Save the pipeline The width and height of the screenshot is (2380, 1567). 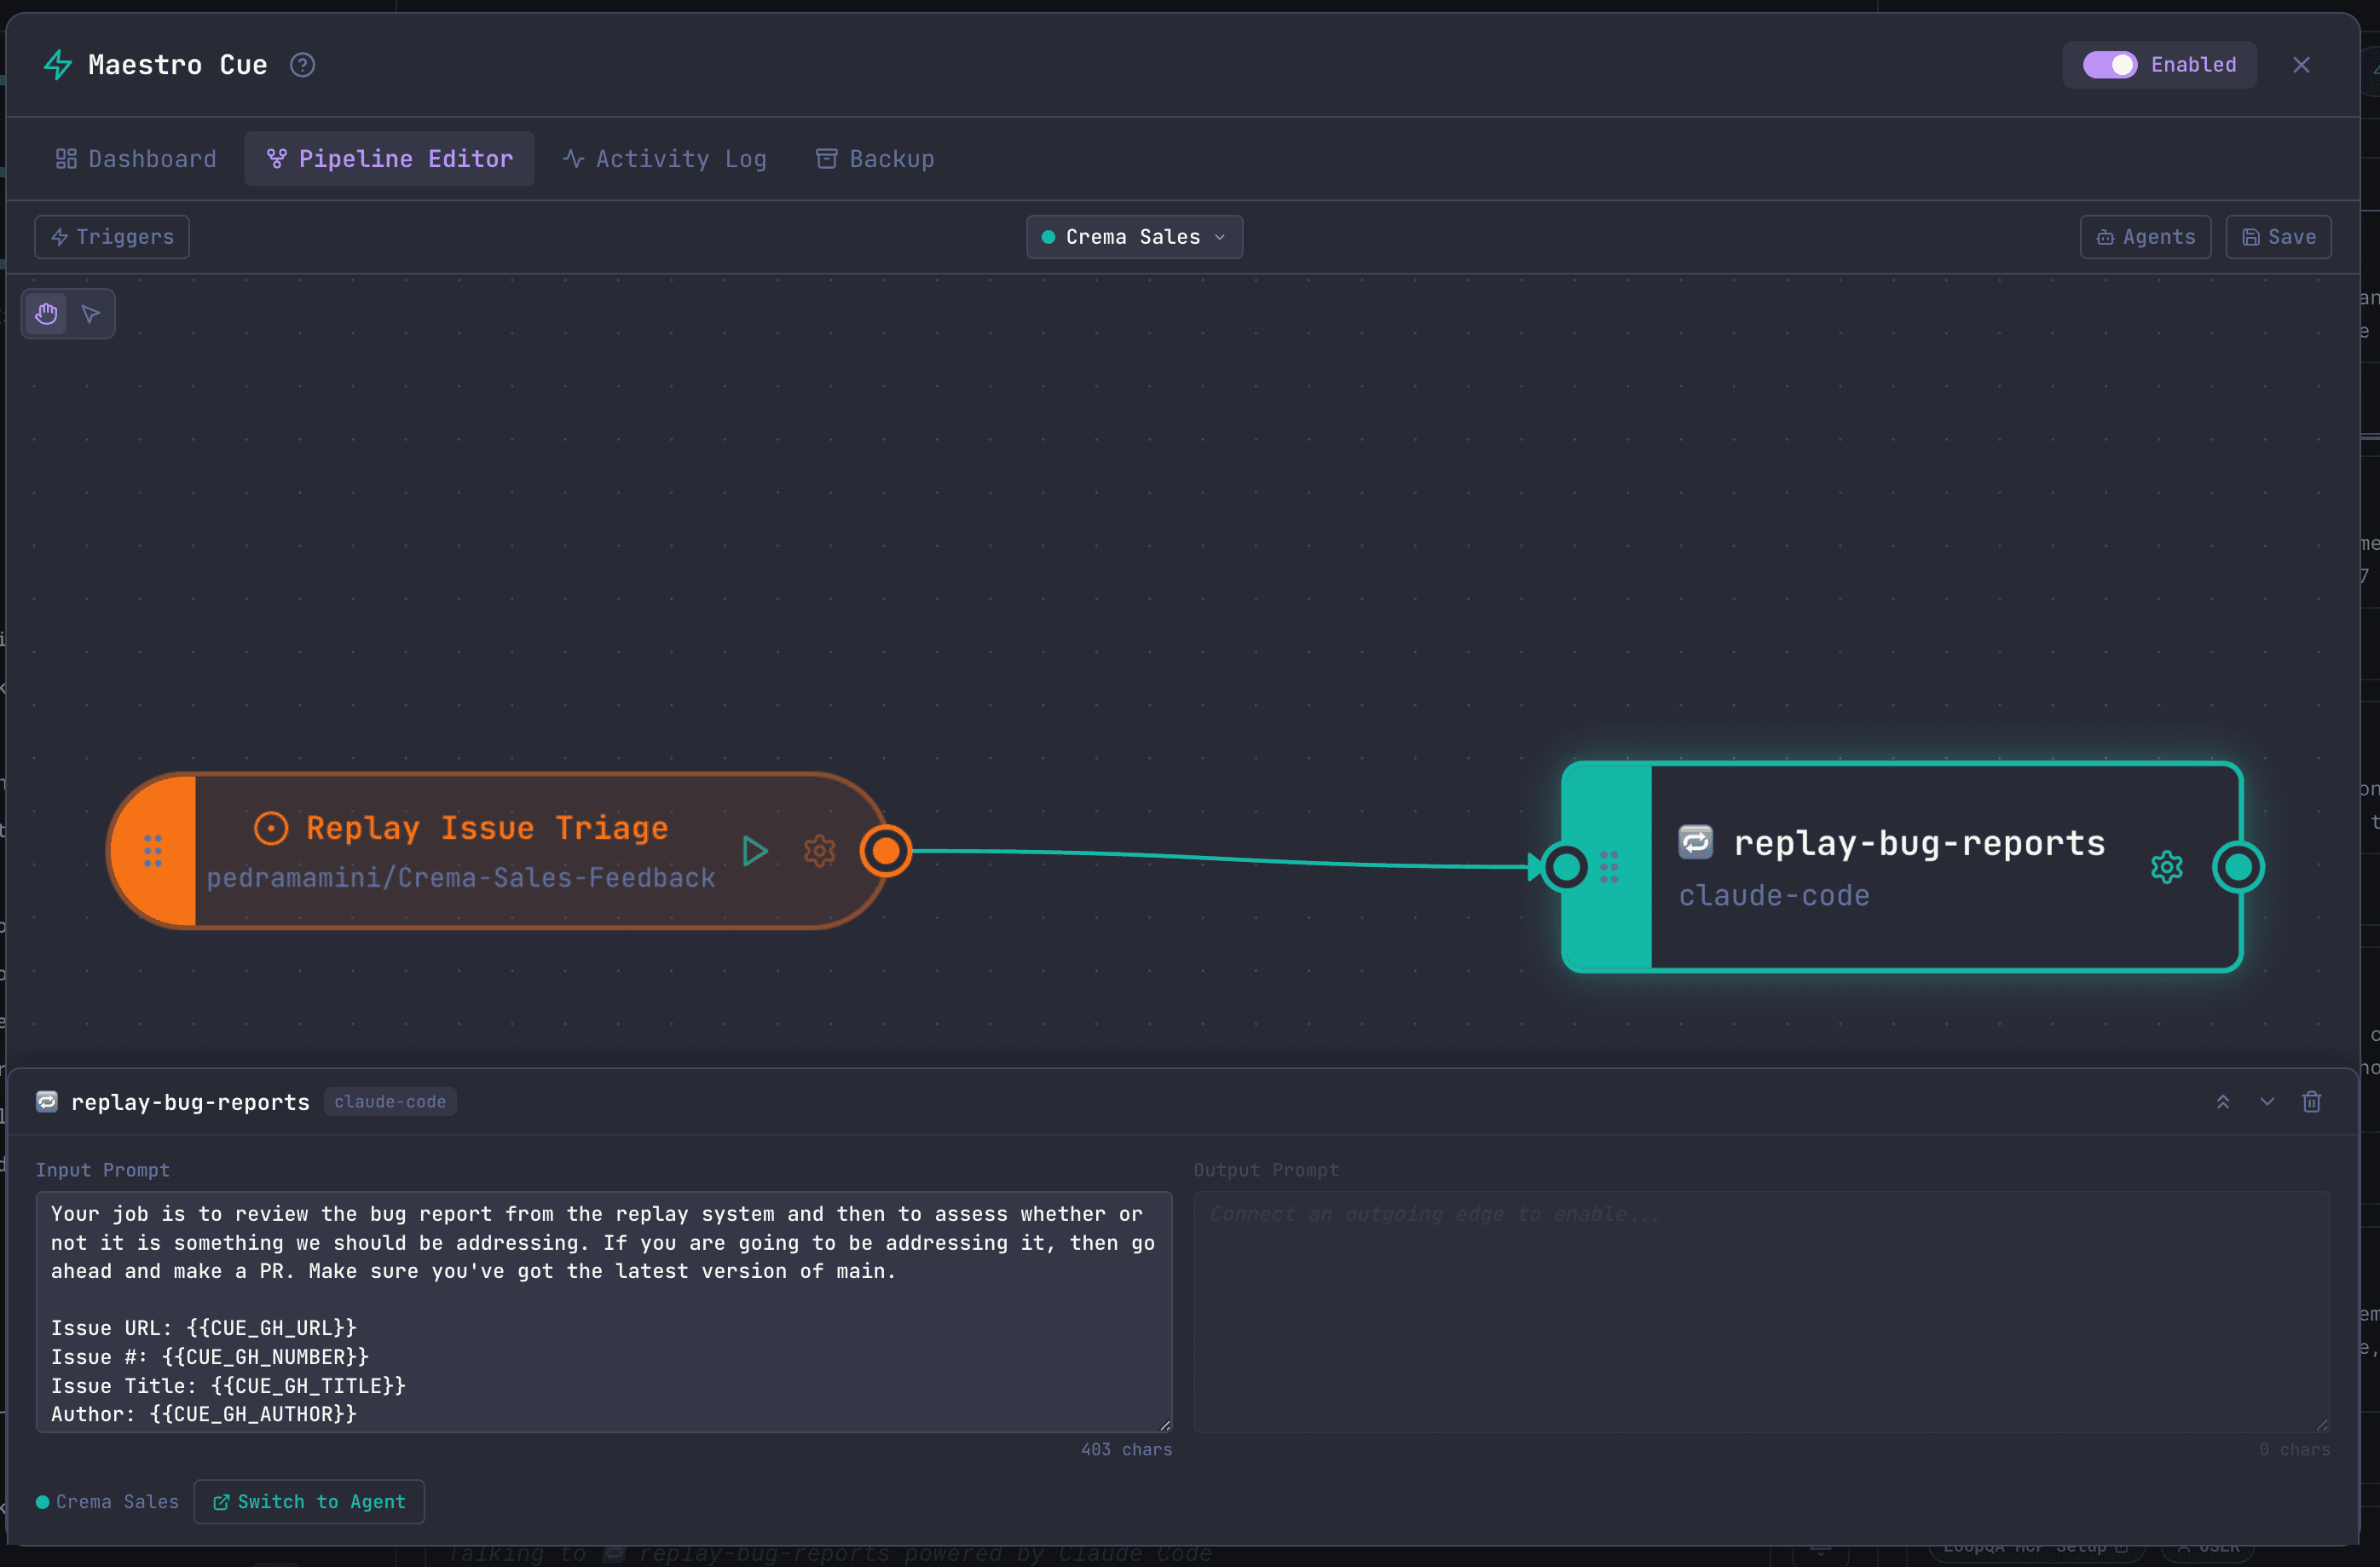[x=2278, y=237]
